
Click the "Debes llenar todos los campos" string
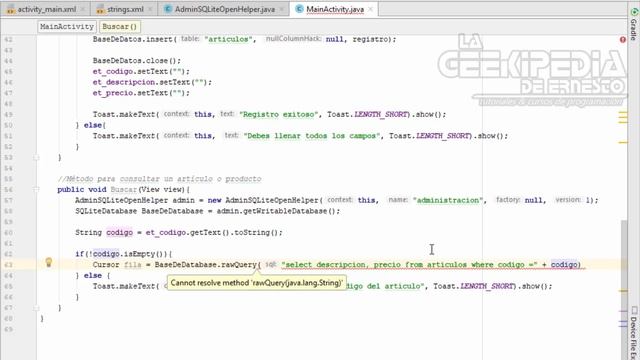point(312,136)
